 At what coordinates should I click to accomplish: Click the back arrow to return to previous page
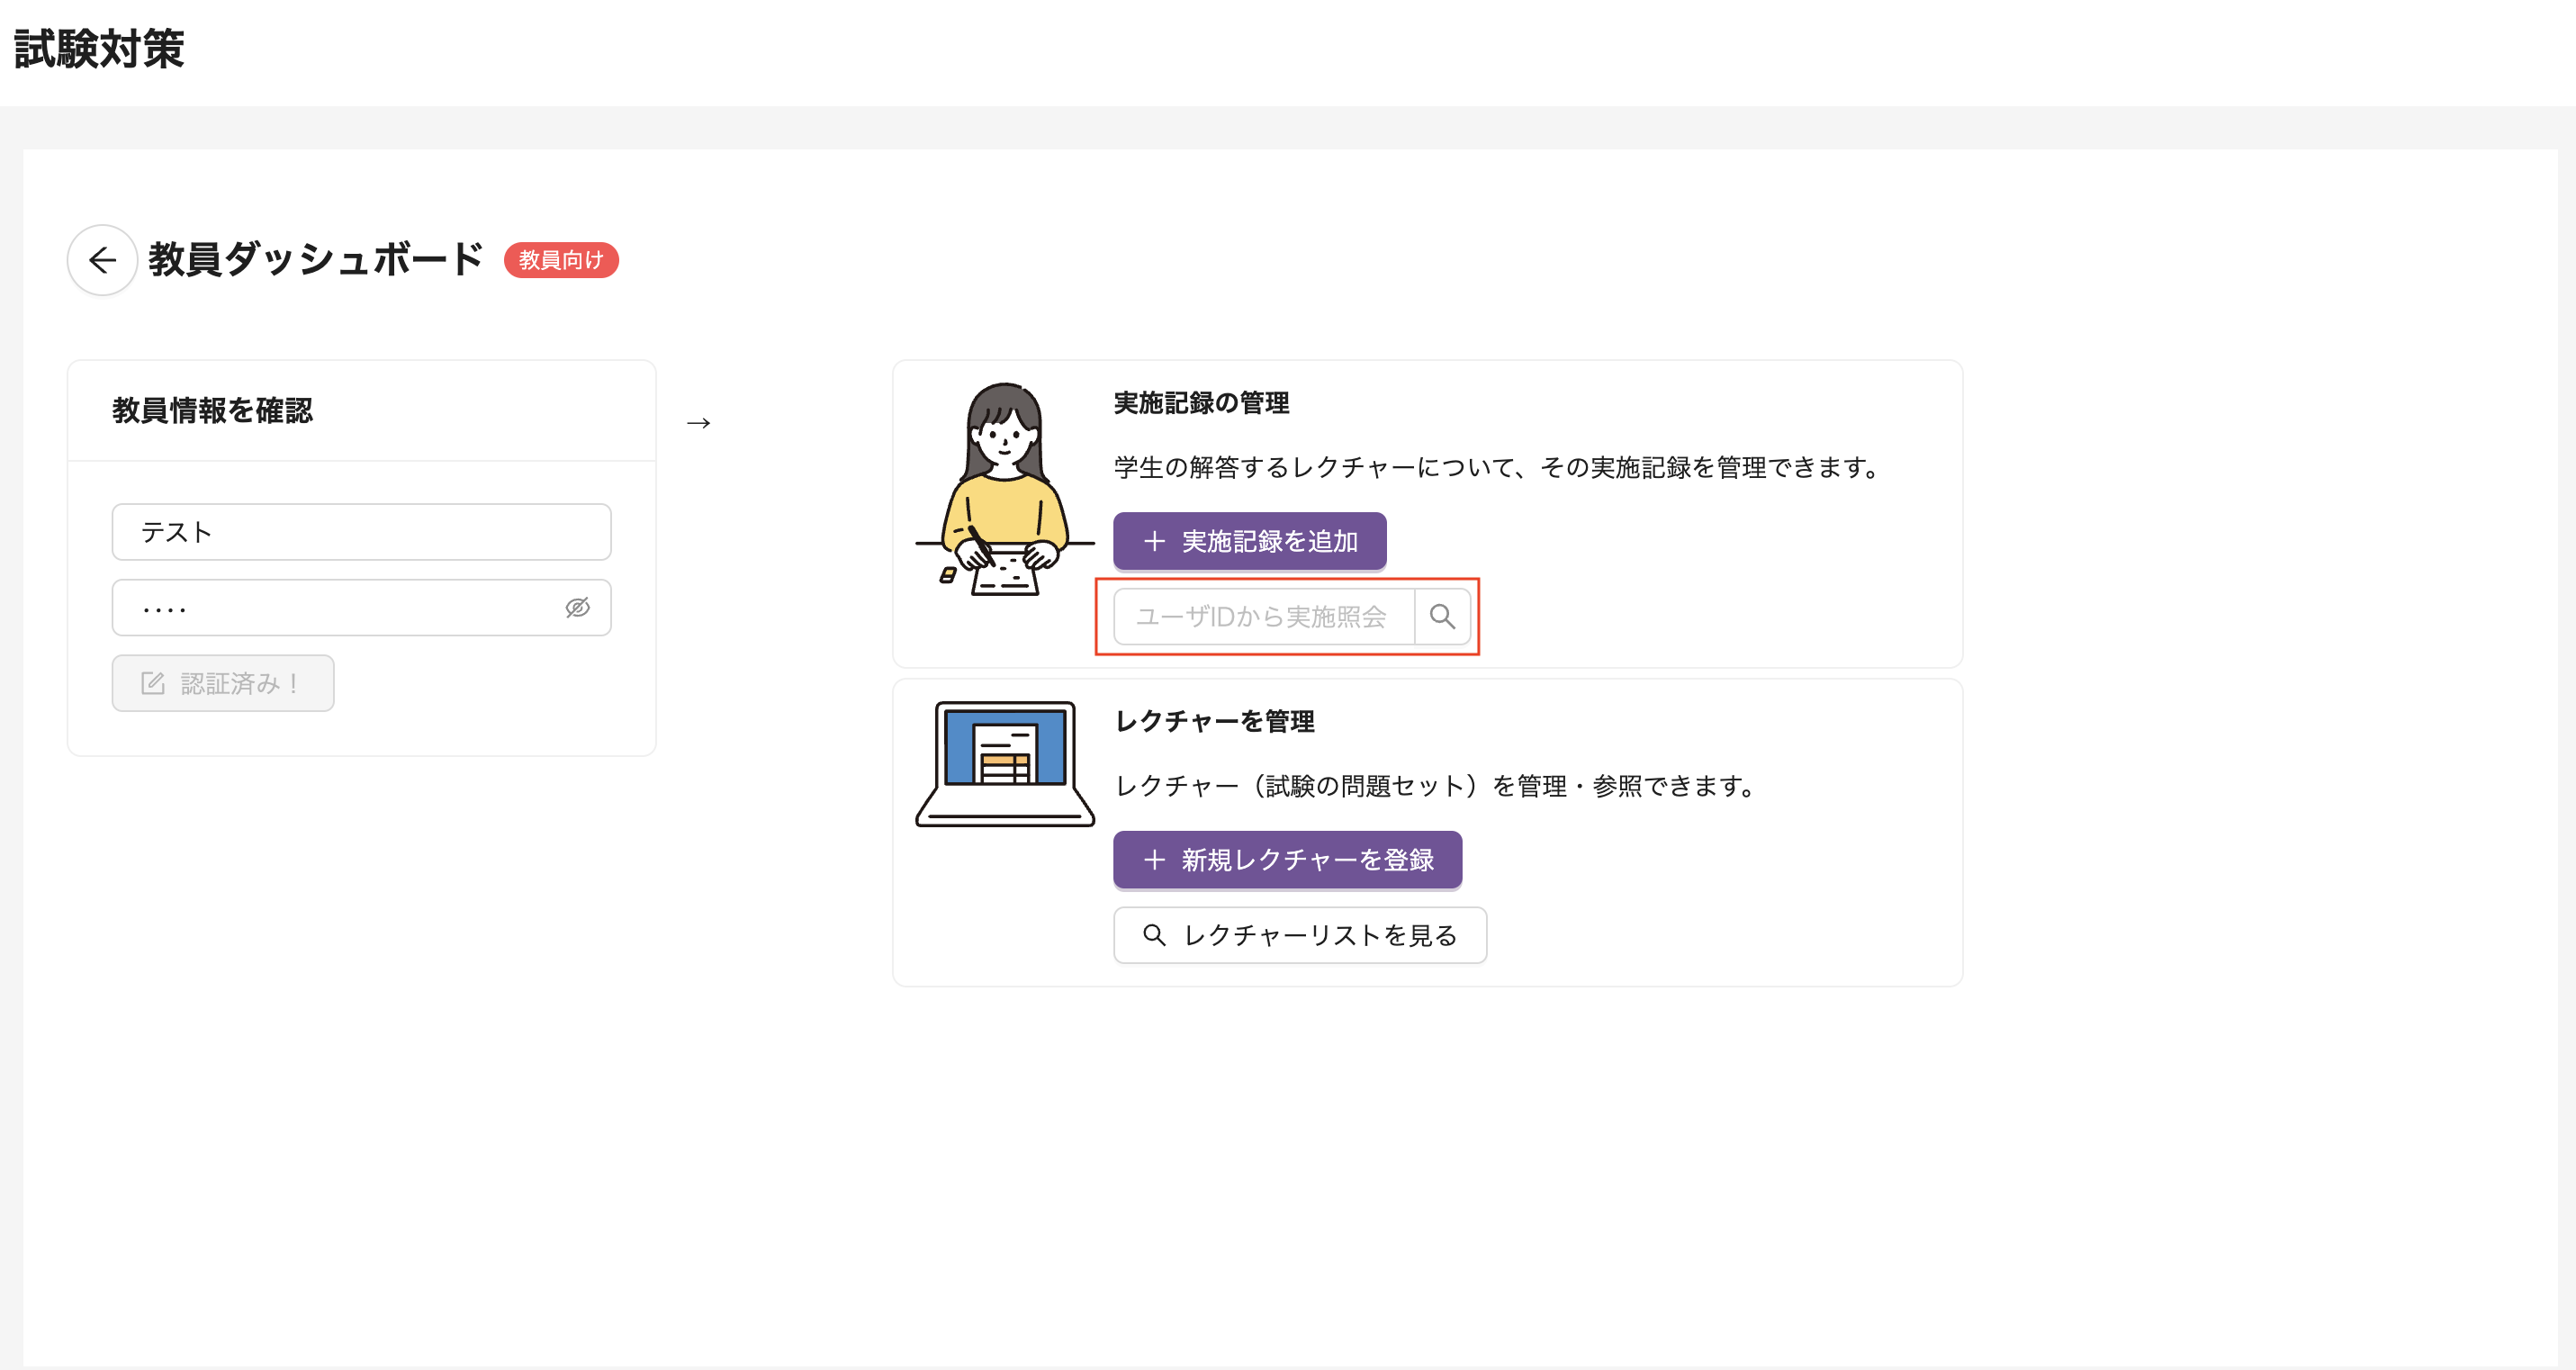(x=101, y=259)
